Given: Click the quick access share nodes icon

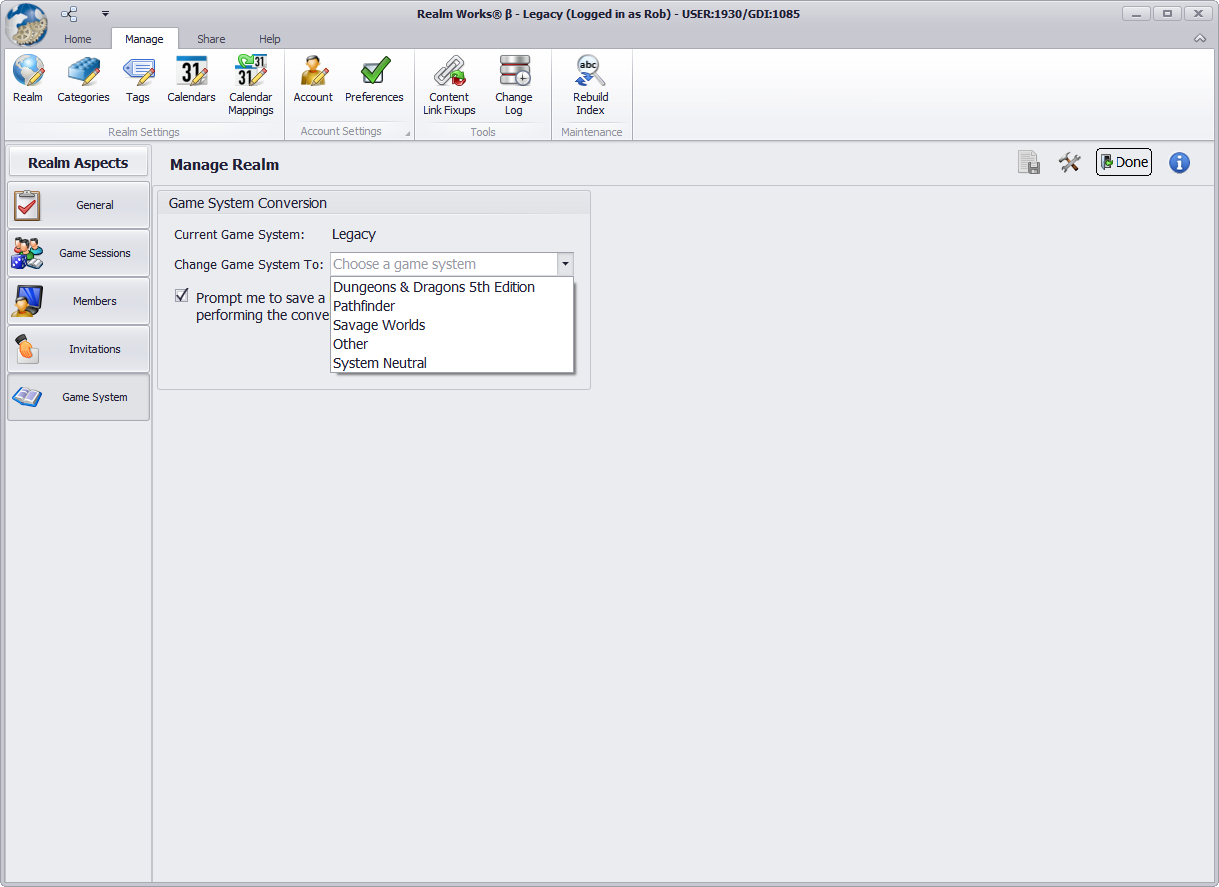Looking at the screenshot, I should click(x=69, y=14).
